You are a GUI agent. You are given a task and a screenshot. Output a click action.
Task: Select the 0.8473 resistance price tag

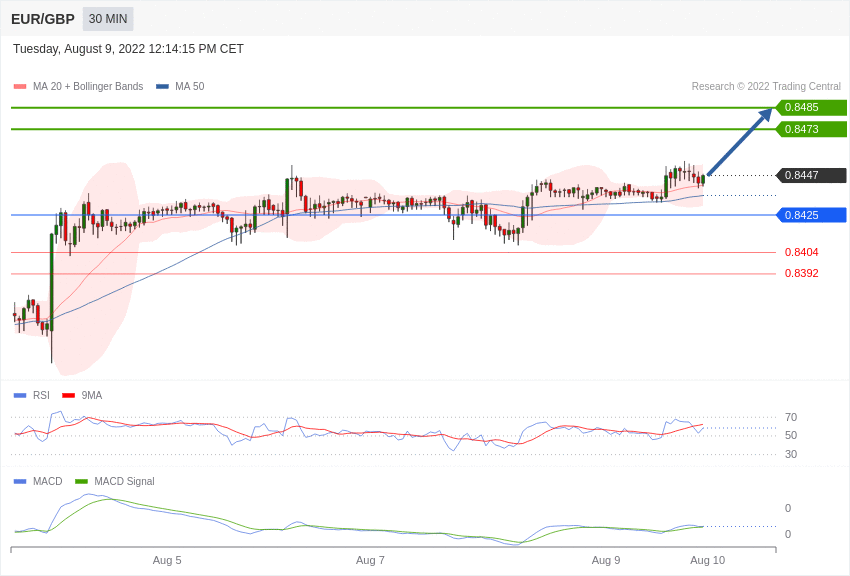point(810,129)
